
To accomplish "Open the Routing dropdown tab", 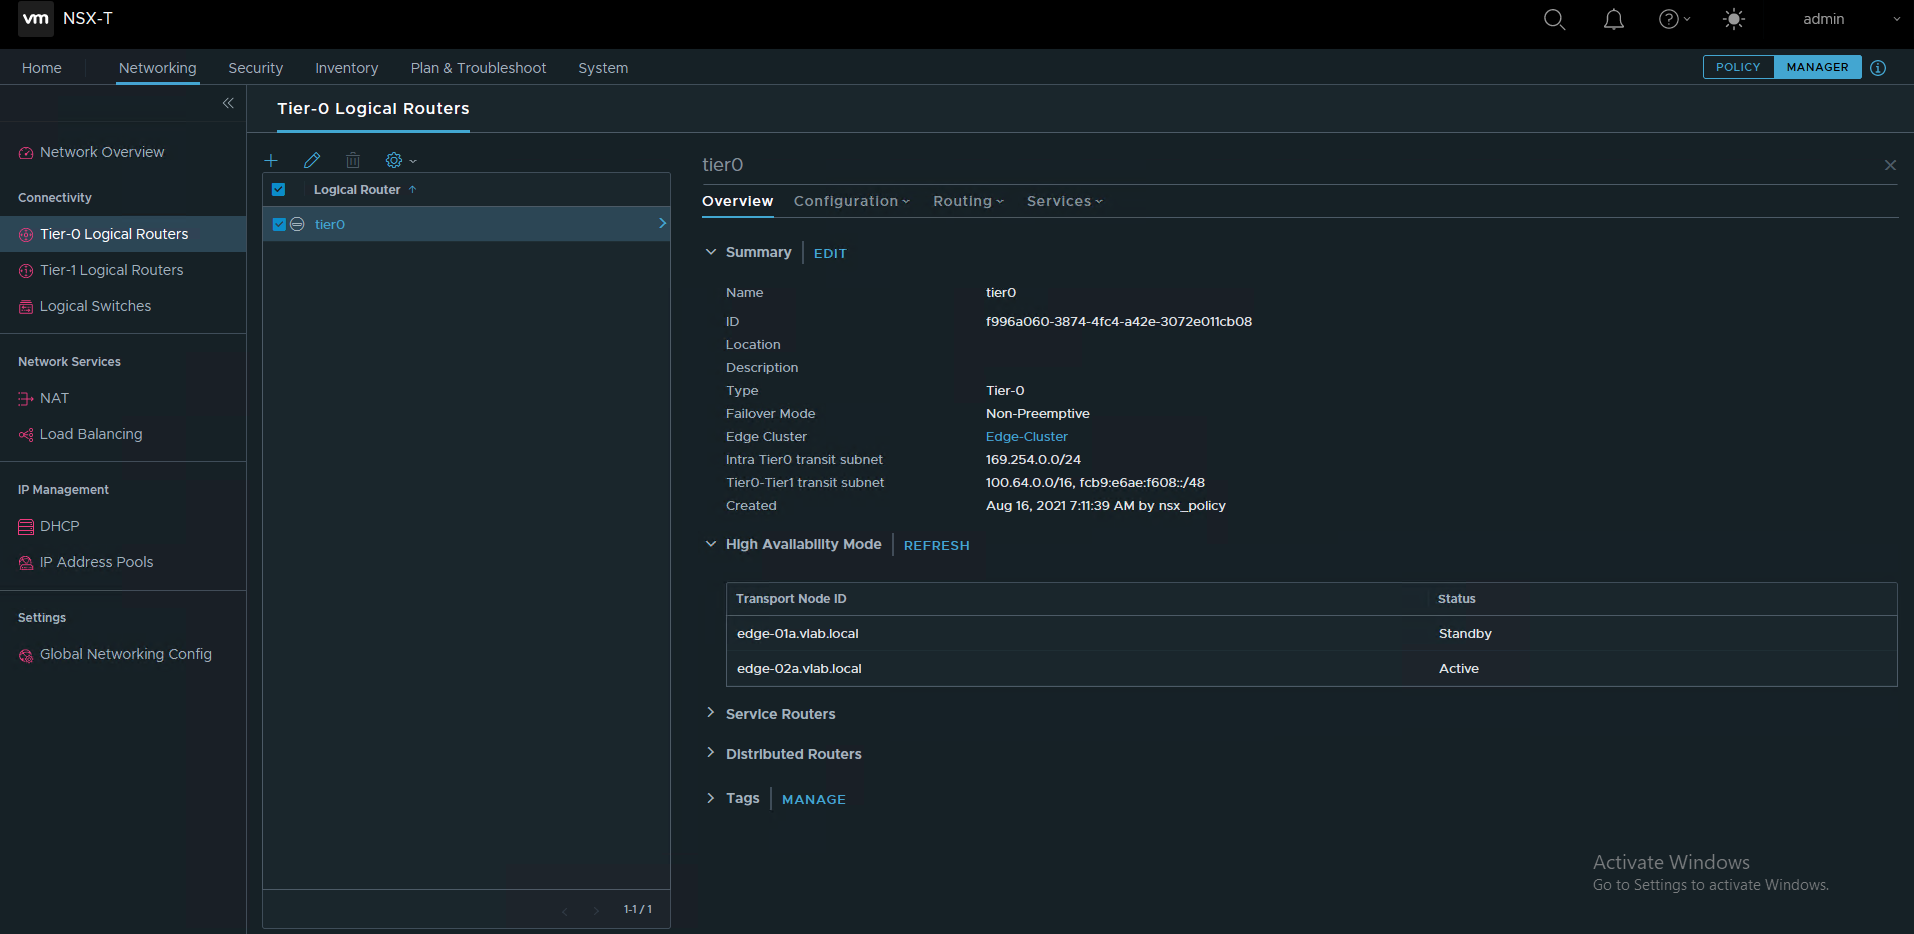I will point(967,201).
